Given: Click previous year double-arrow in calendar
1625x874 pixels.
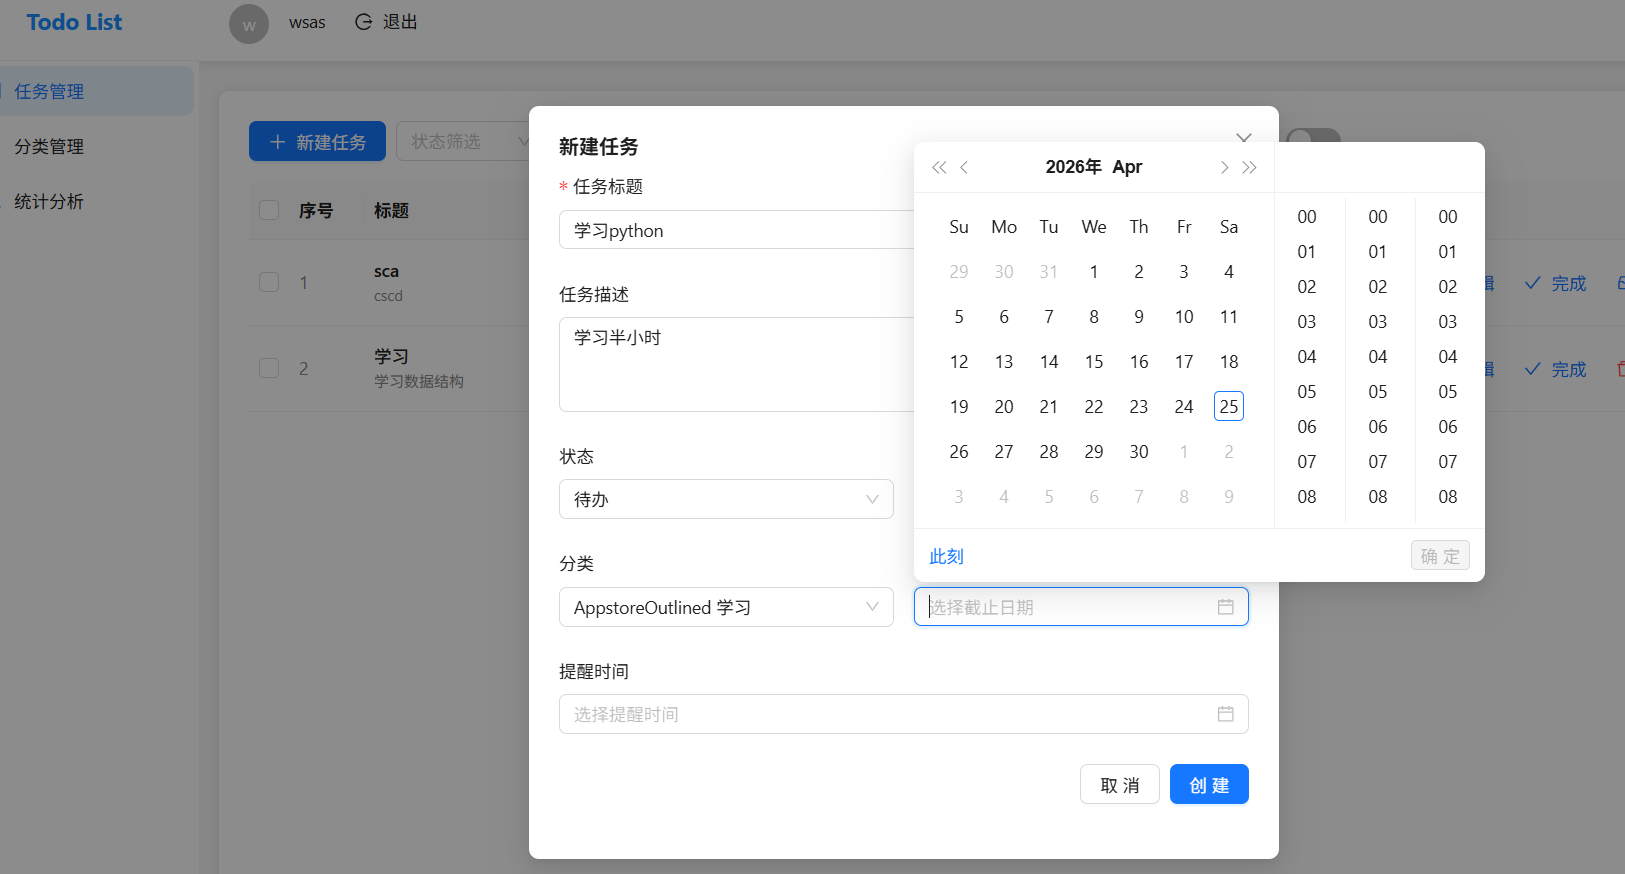Looking at the screenshot, I should tap(938, 168).
